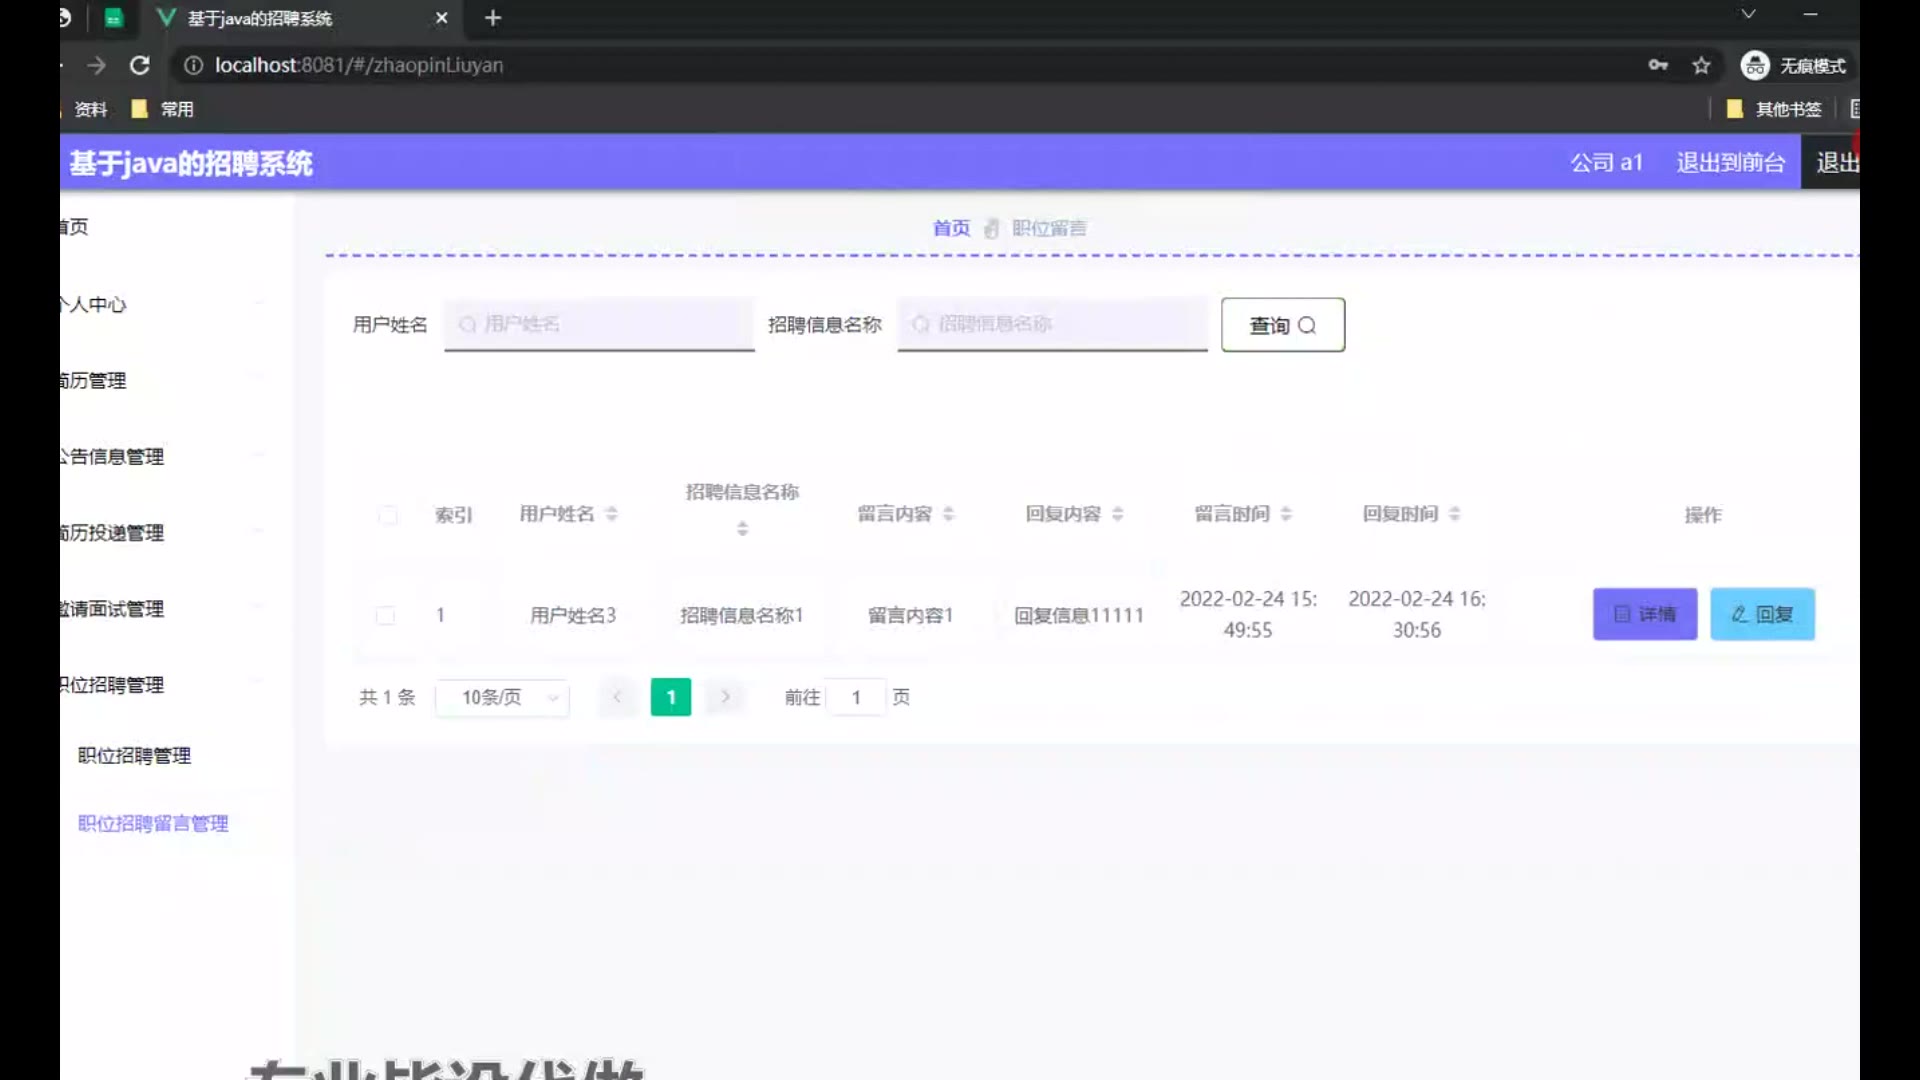The height and width of the screenshot is (1080, 1920).
Task: Open the 10条/页 page size dropdown
Action: [x=503, y=697]
